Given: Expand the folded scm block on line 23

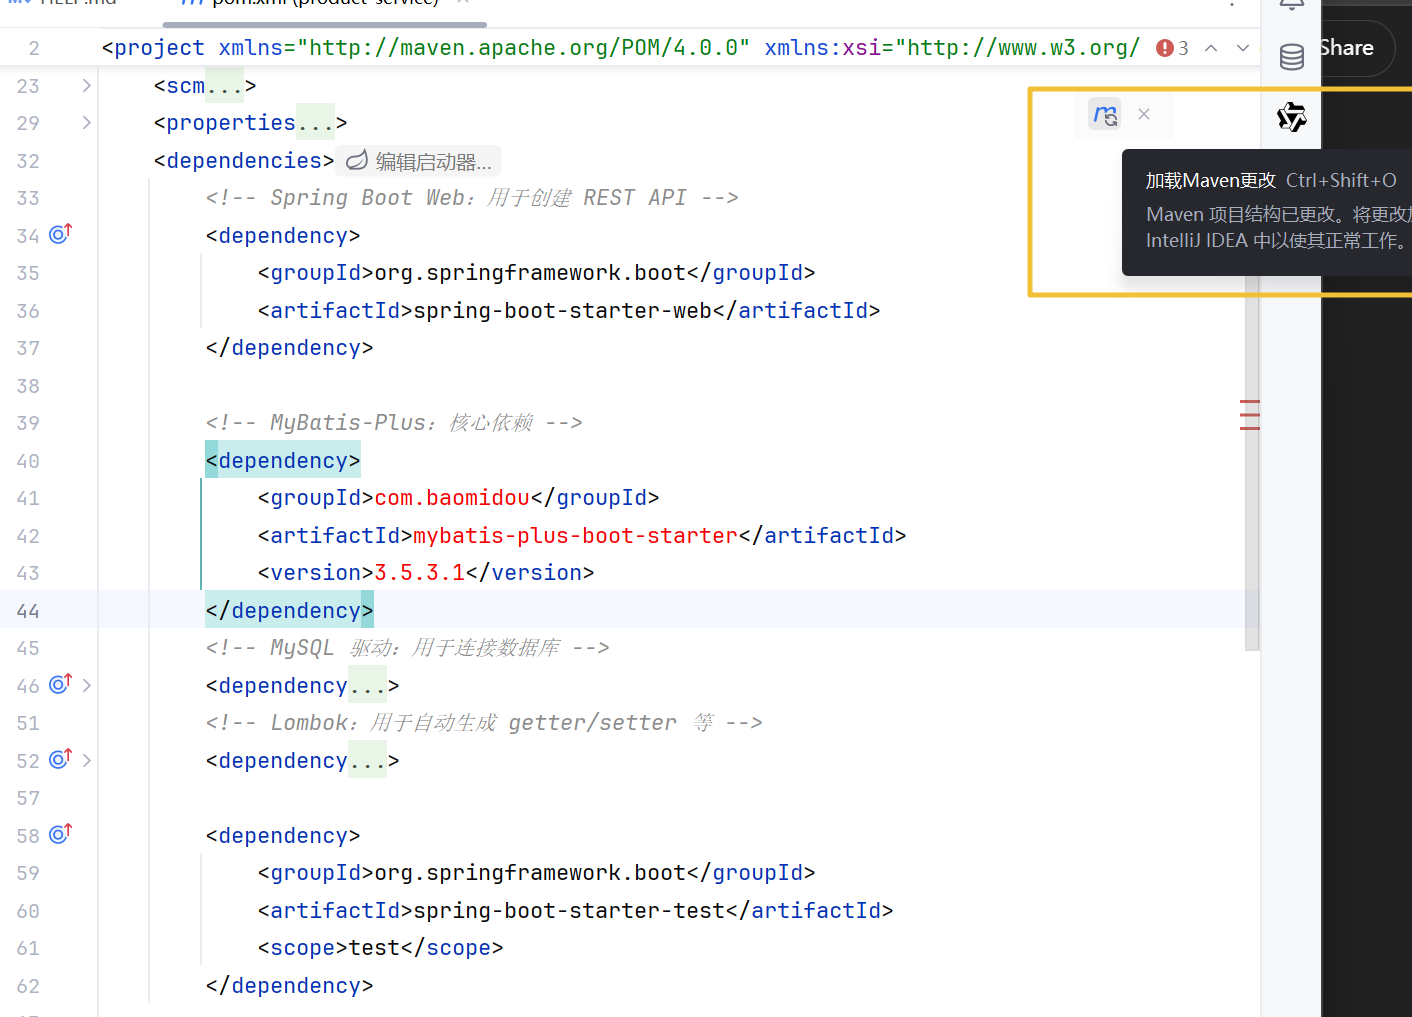Looking at the screenshot, I should pyautogui.click(x=87, y=86).
